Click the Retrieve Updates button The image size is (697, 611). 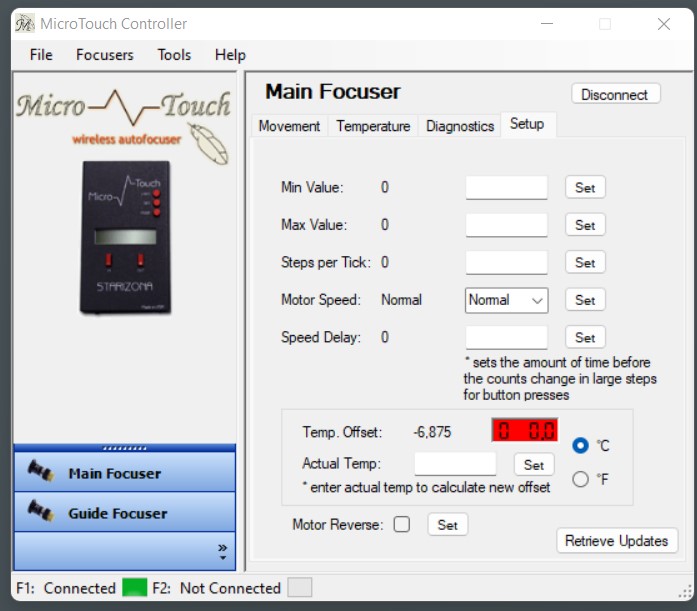point(617,541)
